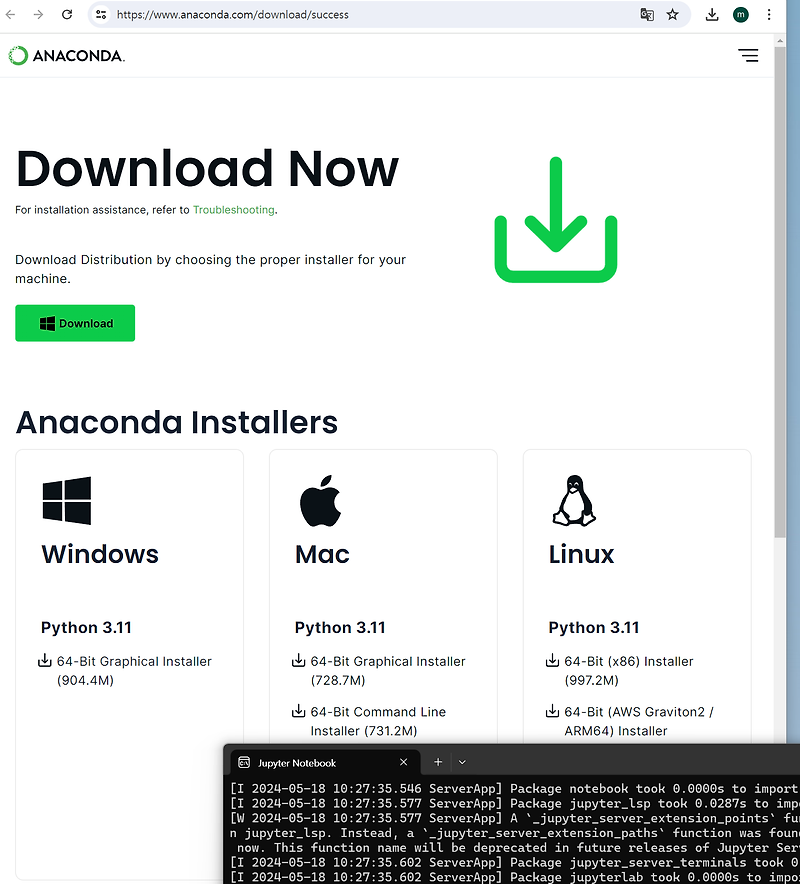
Task: Click the Linux penguin icon
Action: [573, 500]
